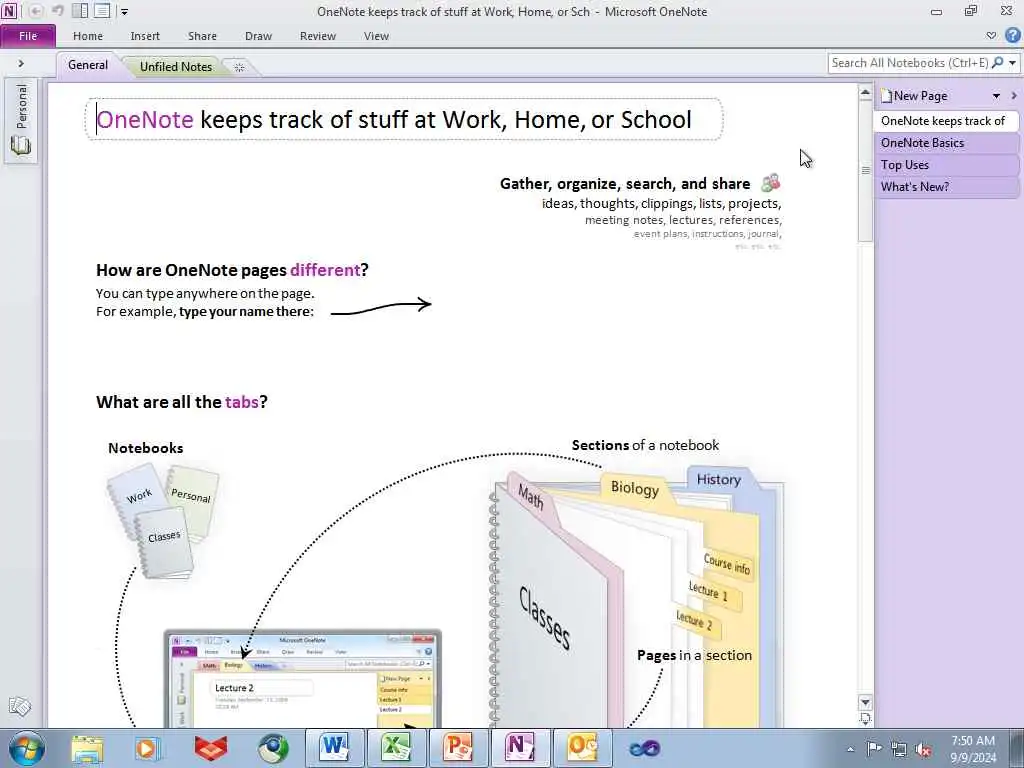This screenshot has height=768, width=1024.
Task: Open the Top Uses page
Action: click(944, 165)
